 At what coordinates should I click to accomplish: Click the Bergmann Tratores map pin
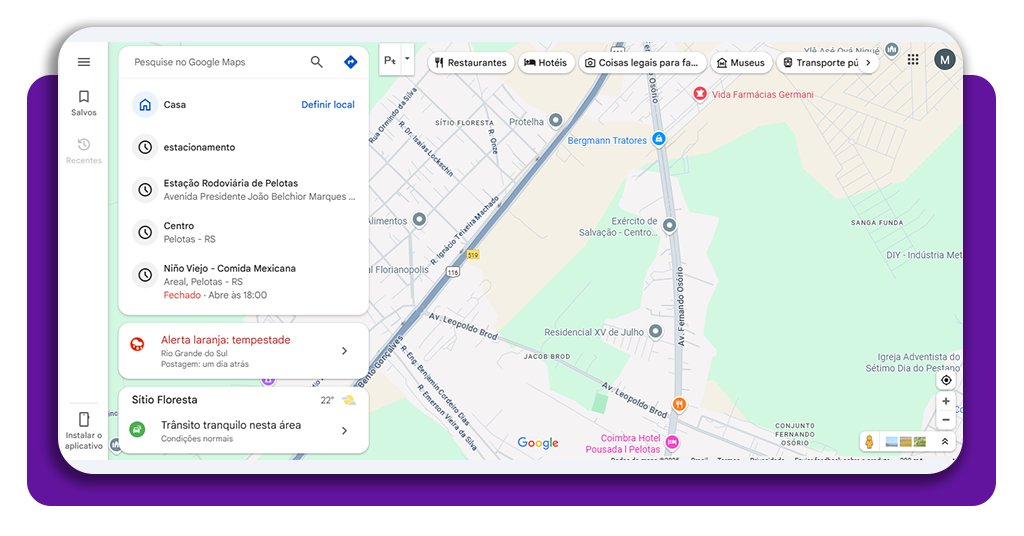click(x=659, y=138)
